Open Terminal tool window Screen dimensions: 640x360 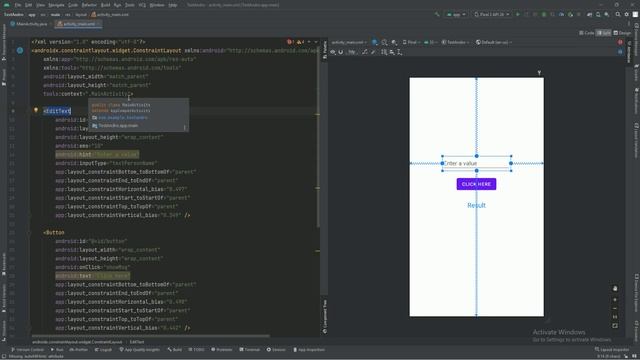[249, 349]
